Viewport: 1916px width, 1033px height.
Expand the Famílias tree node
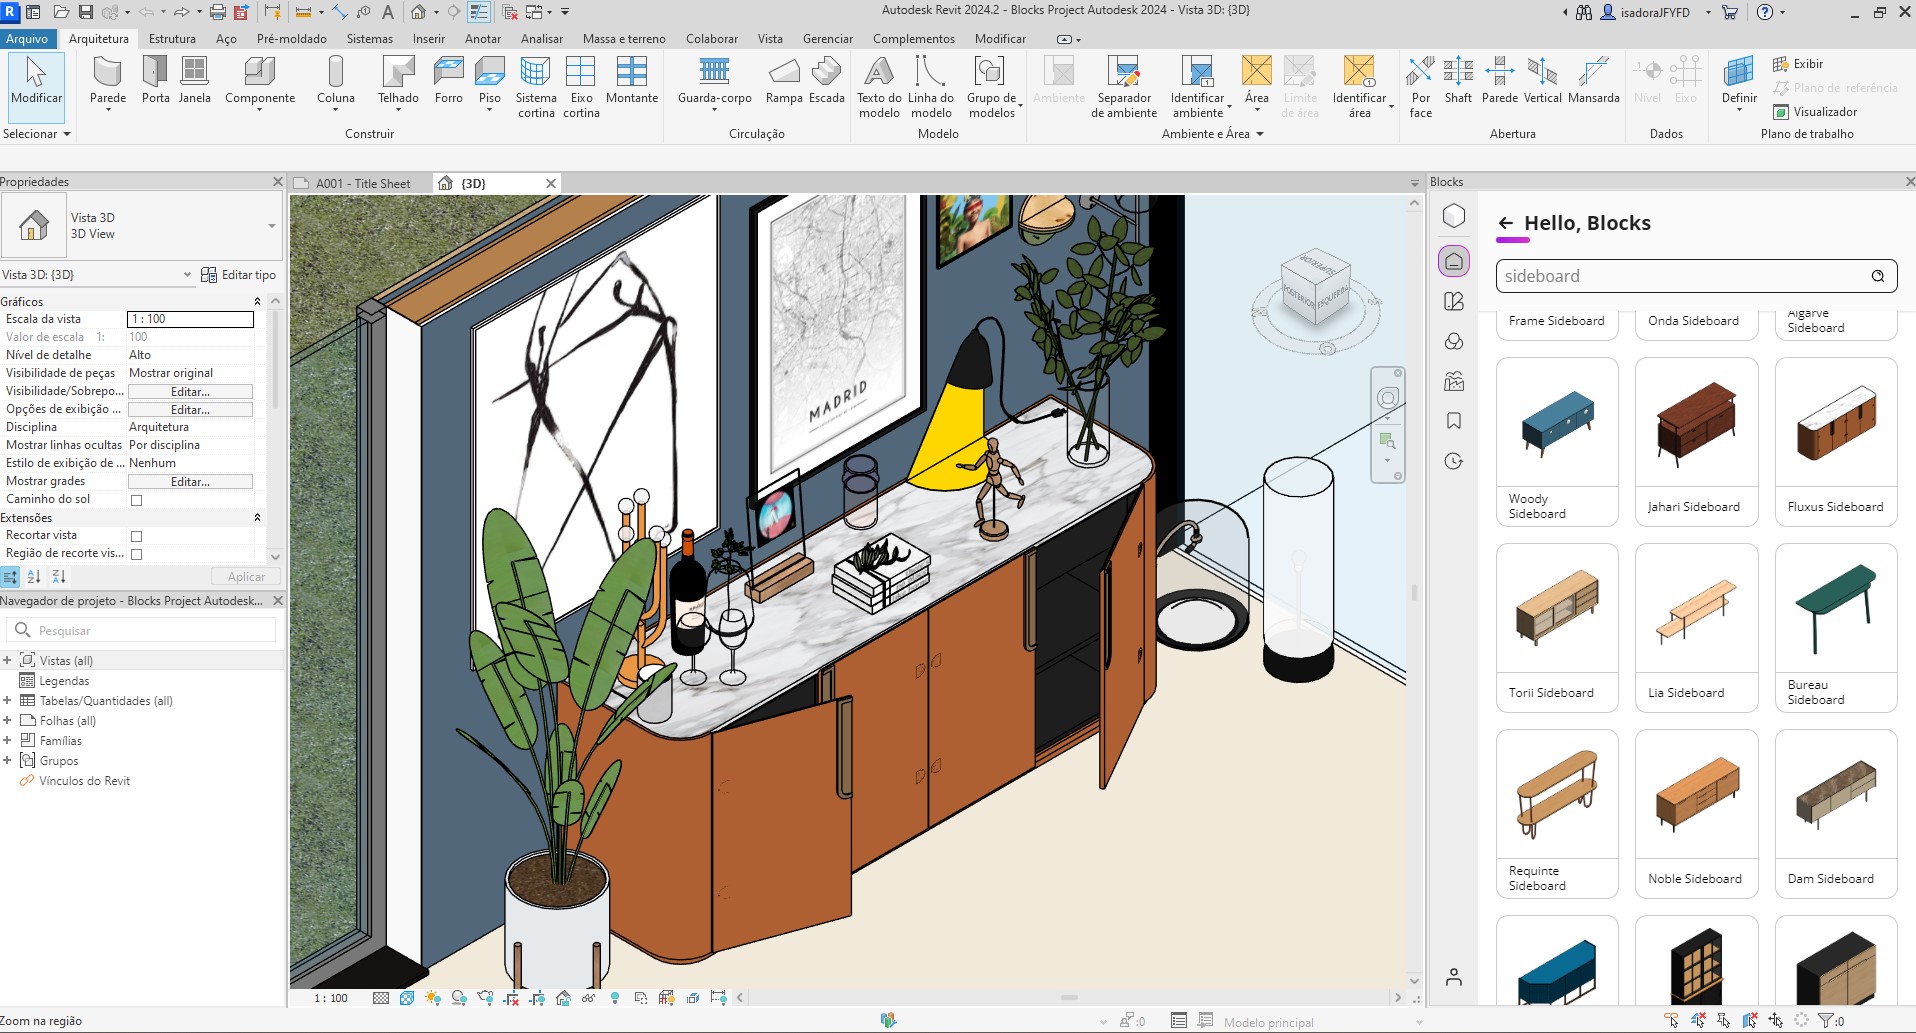7,741
